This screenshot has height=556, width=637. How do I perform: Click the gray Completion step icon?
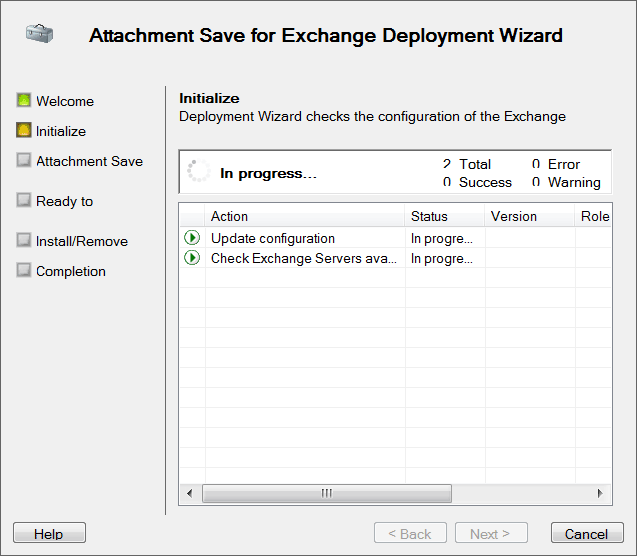tap(24, 270)
